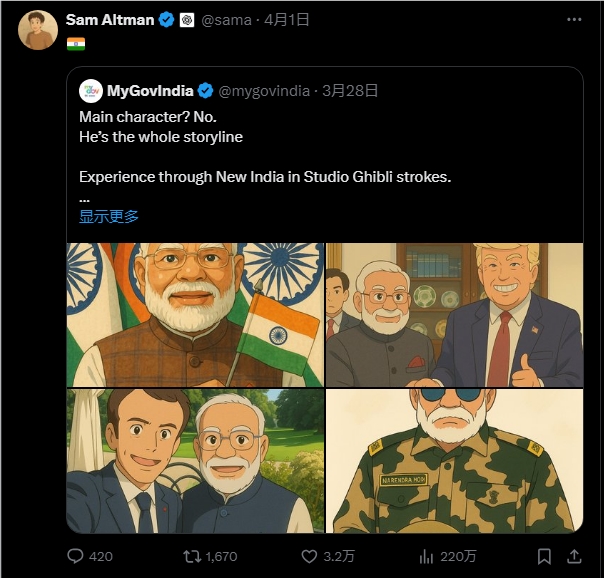Click the MyGovIndia avatar logo
The width and height of the screenshot is (604, 578).
(91, 91)
